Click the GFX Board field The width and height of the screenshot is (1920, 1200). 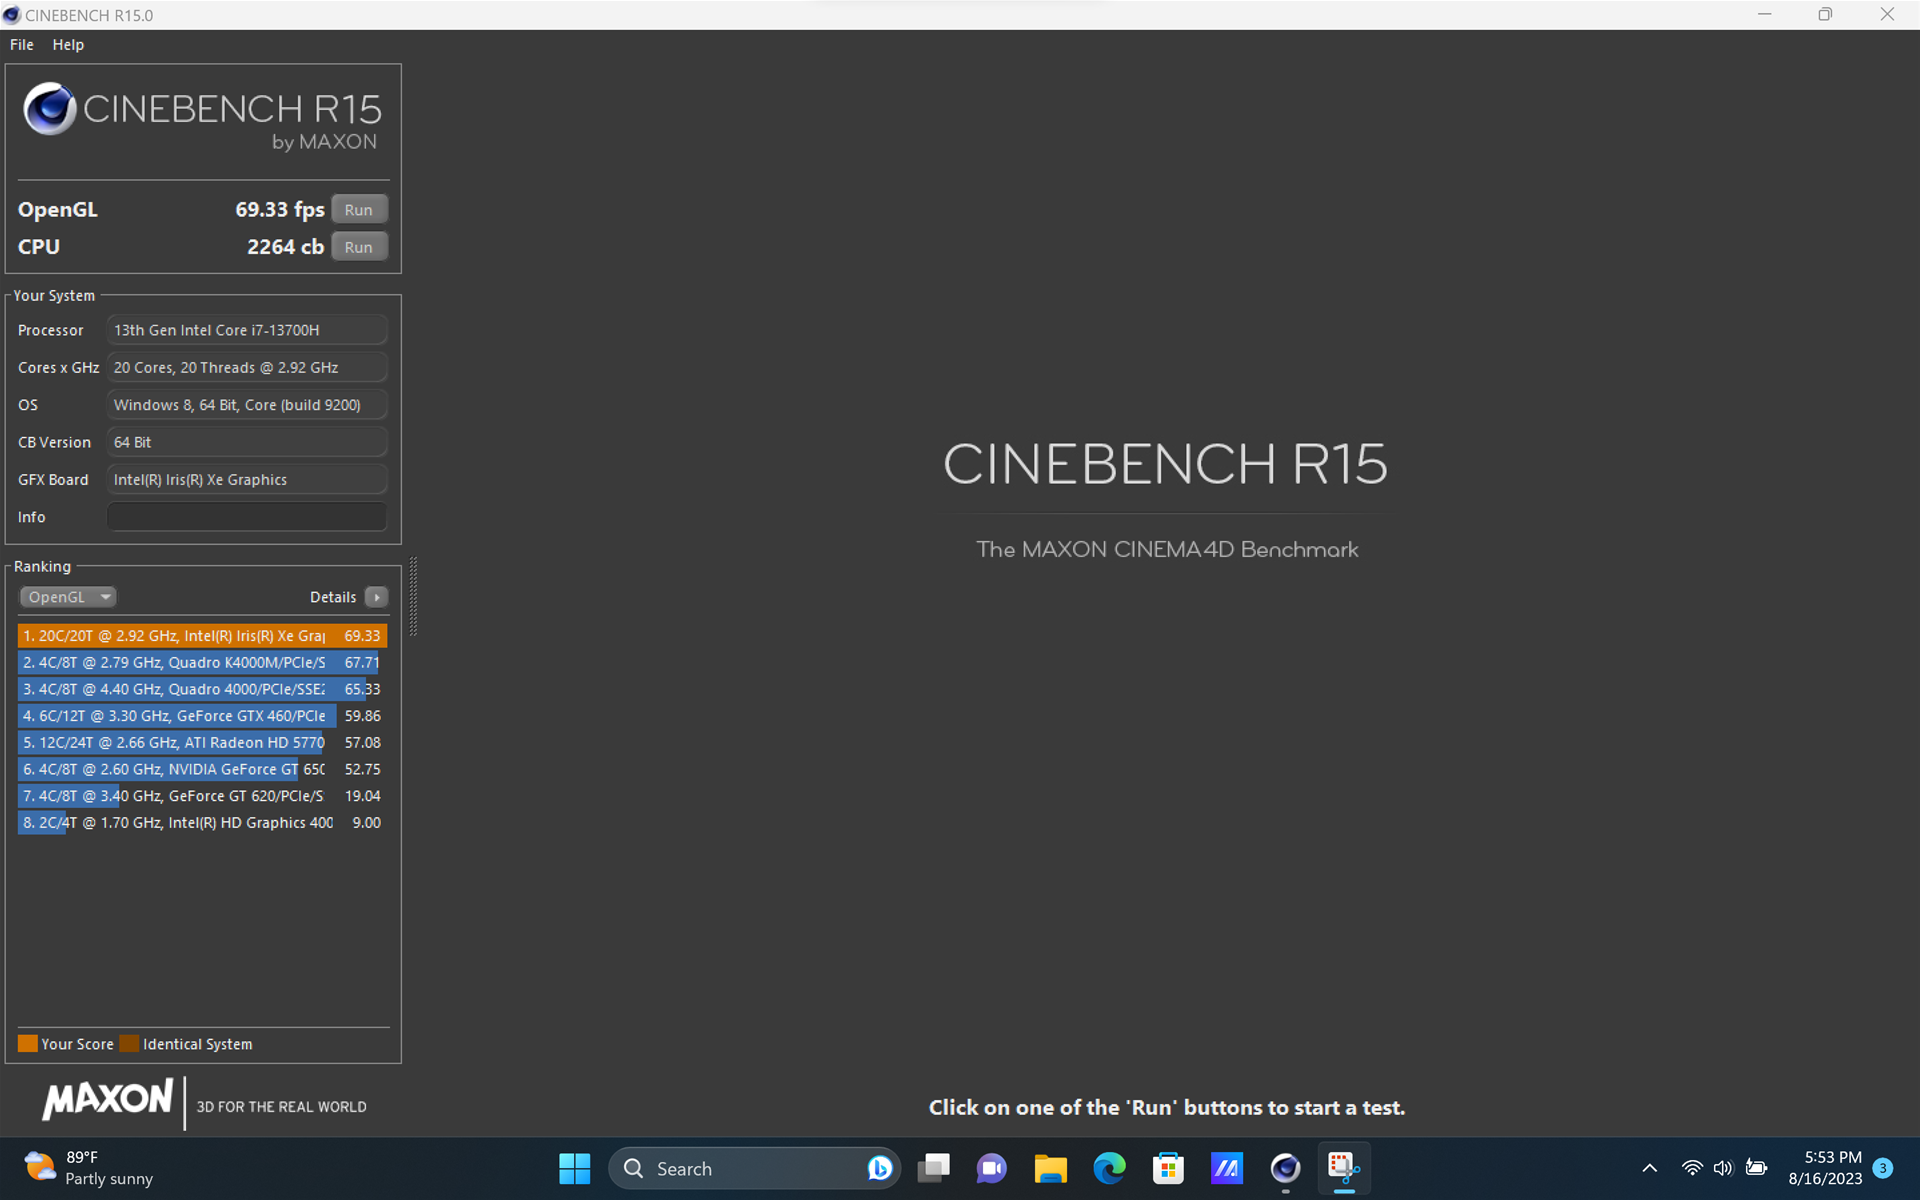247,480
